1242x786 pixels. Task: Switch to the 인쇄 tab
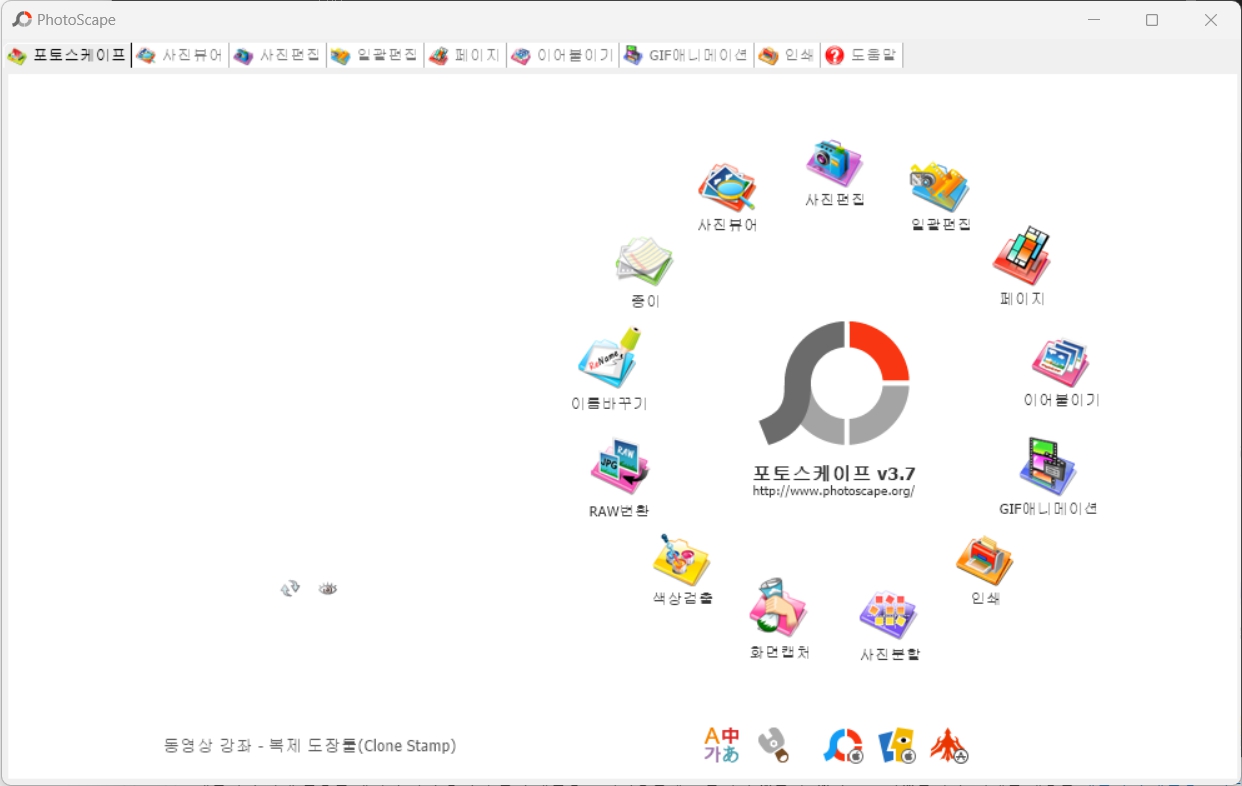coord(786,55)
